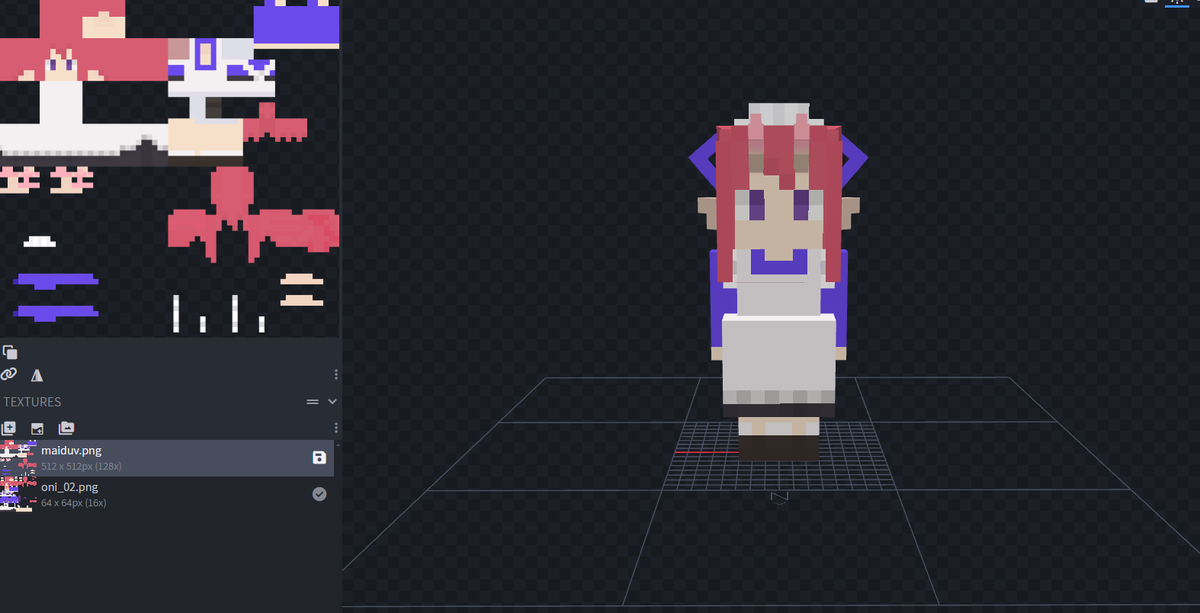The height and width of the screenshot is (613, 1200).
Task: Open the Textures toolbar three-dot menu
Action: coord(336,428)
